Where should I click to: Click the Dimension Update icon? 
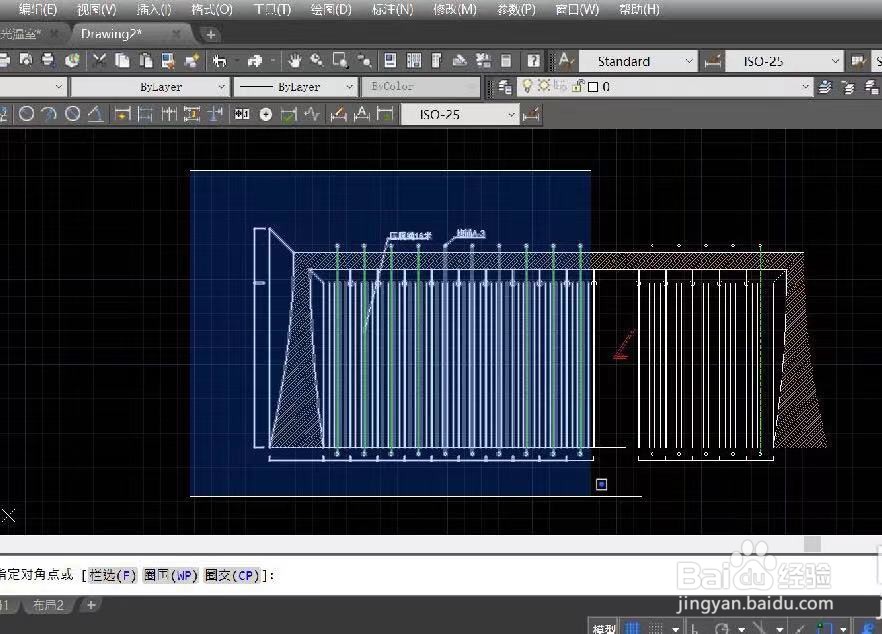[385, 114]
